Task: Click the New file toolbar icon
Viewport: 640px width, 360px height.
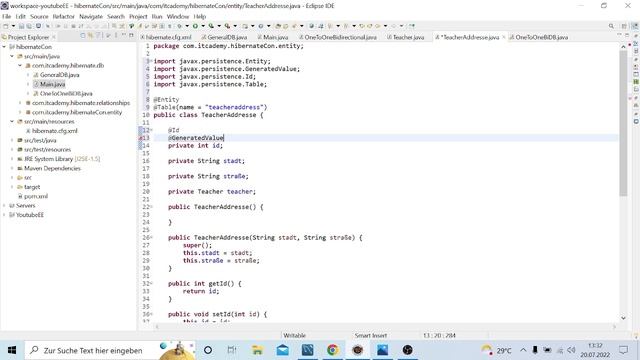Action: click(6, 26)
